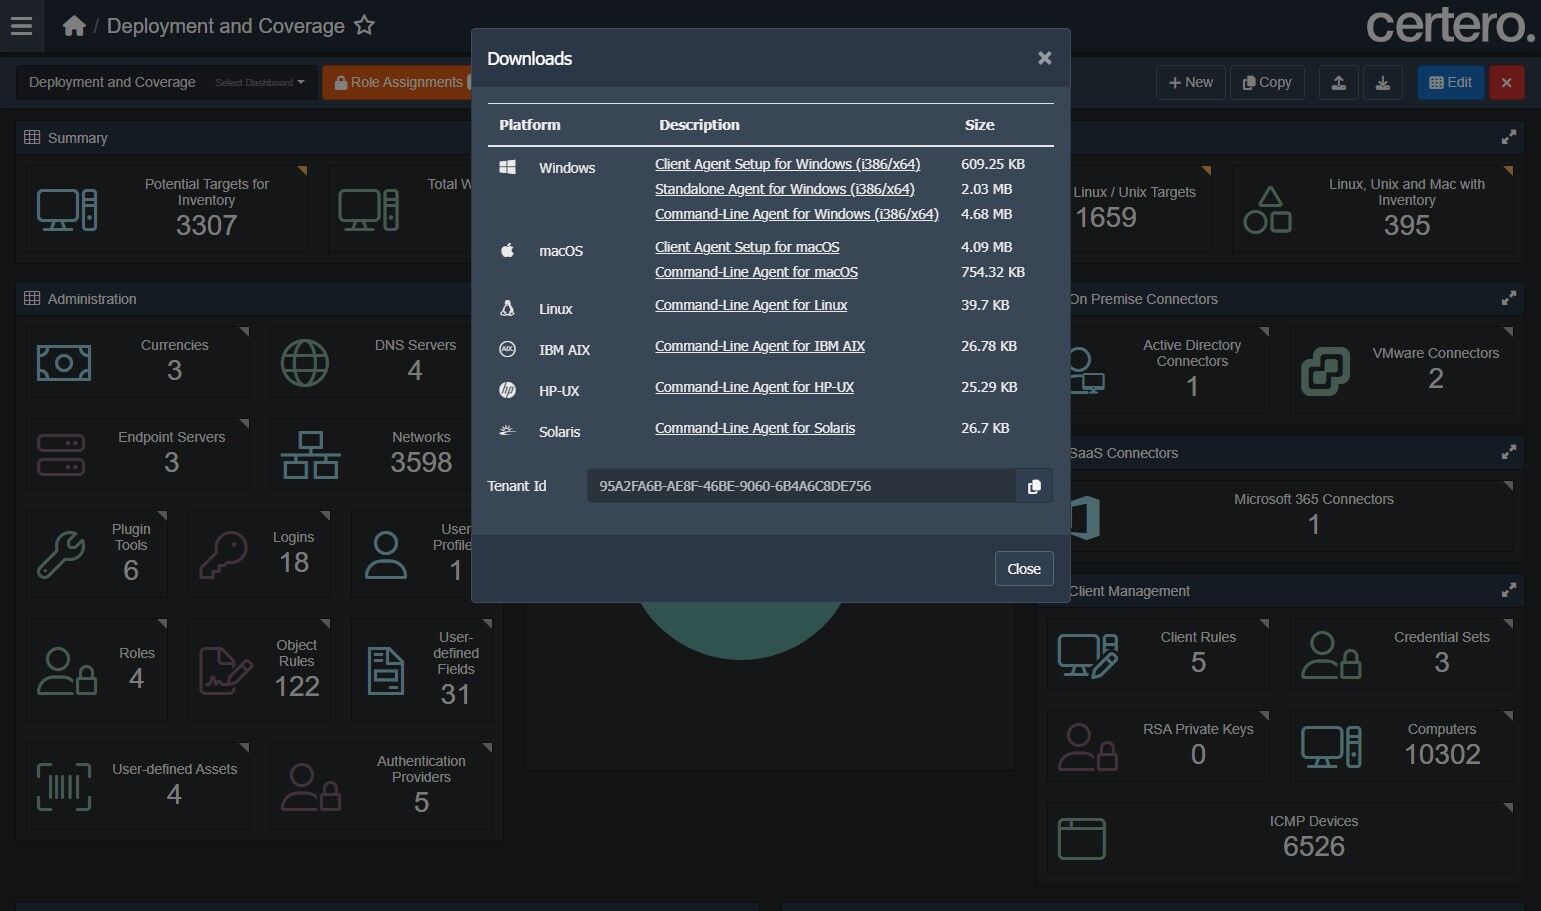This screenshot has width=1541, height=911.
Task: Maximize the Client Management panel
Action: click(1508, 590)
